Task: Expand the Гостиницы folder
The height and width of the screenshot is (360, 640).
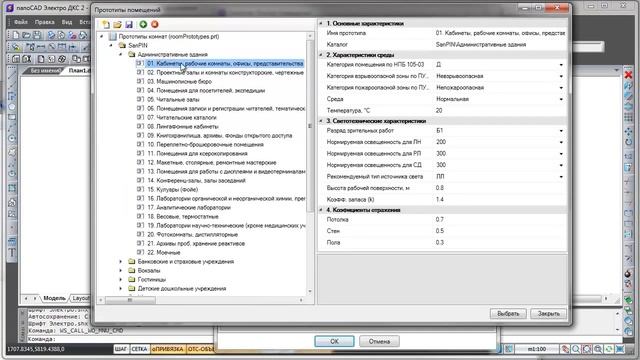Action: (x=121, y=279)
